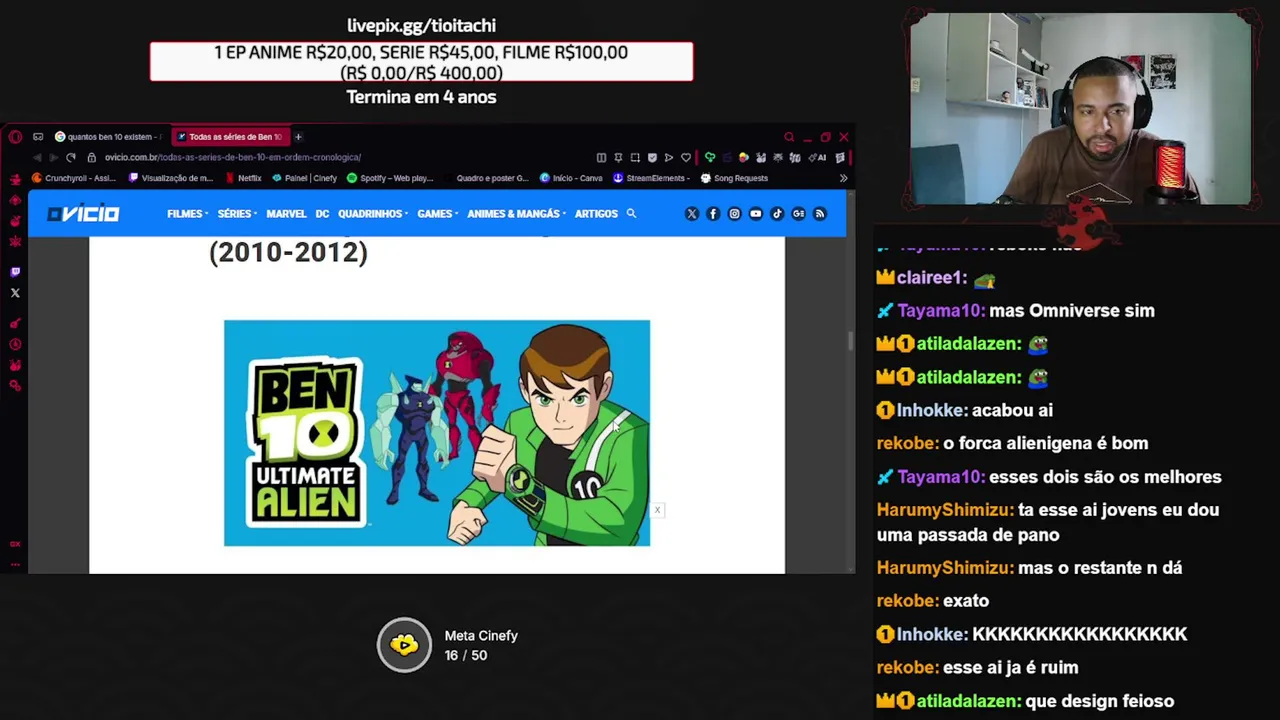
Task: Open O Vicio's TikTok social icon
Action: click(x=777, y=213)
